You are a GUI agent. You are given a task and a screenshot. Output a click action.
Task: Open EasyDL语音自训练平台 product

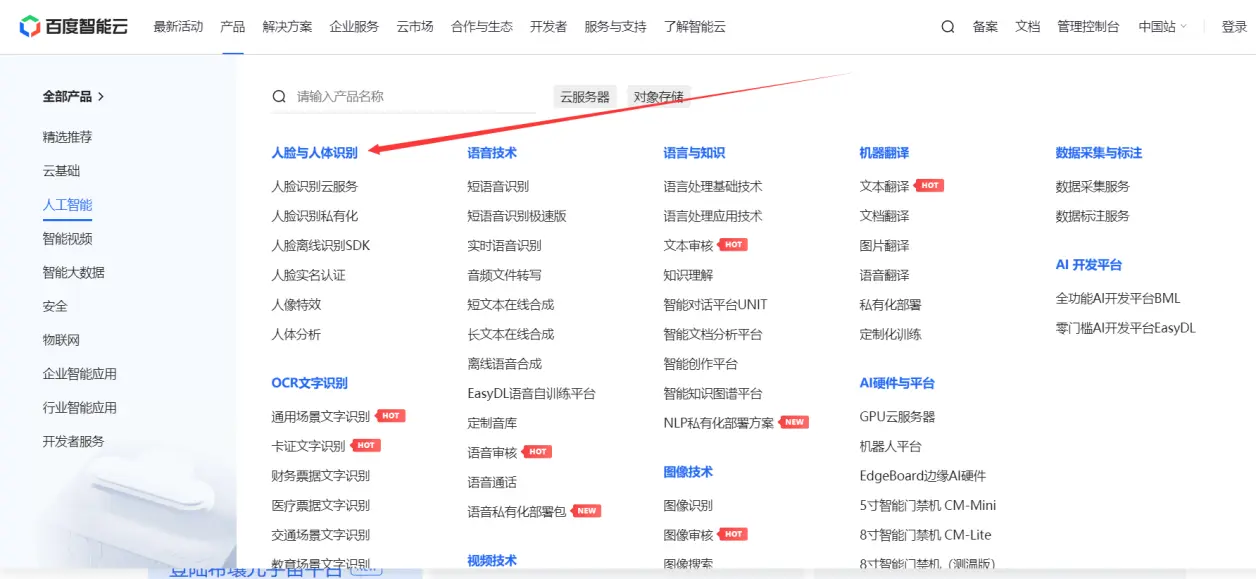[531, 393]
